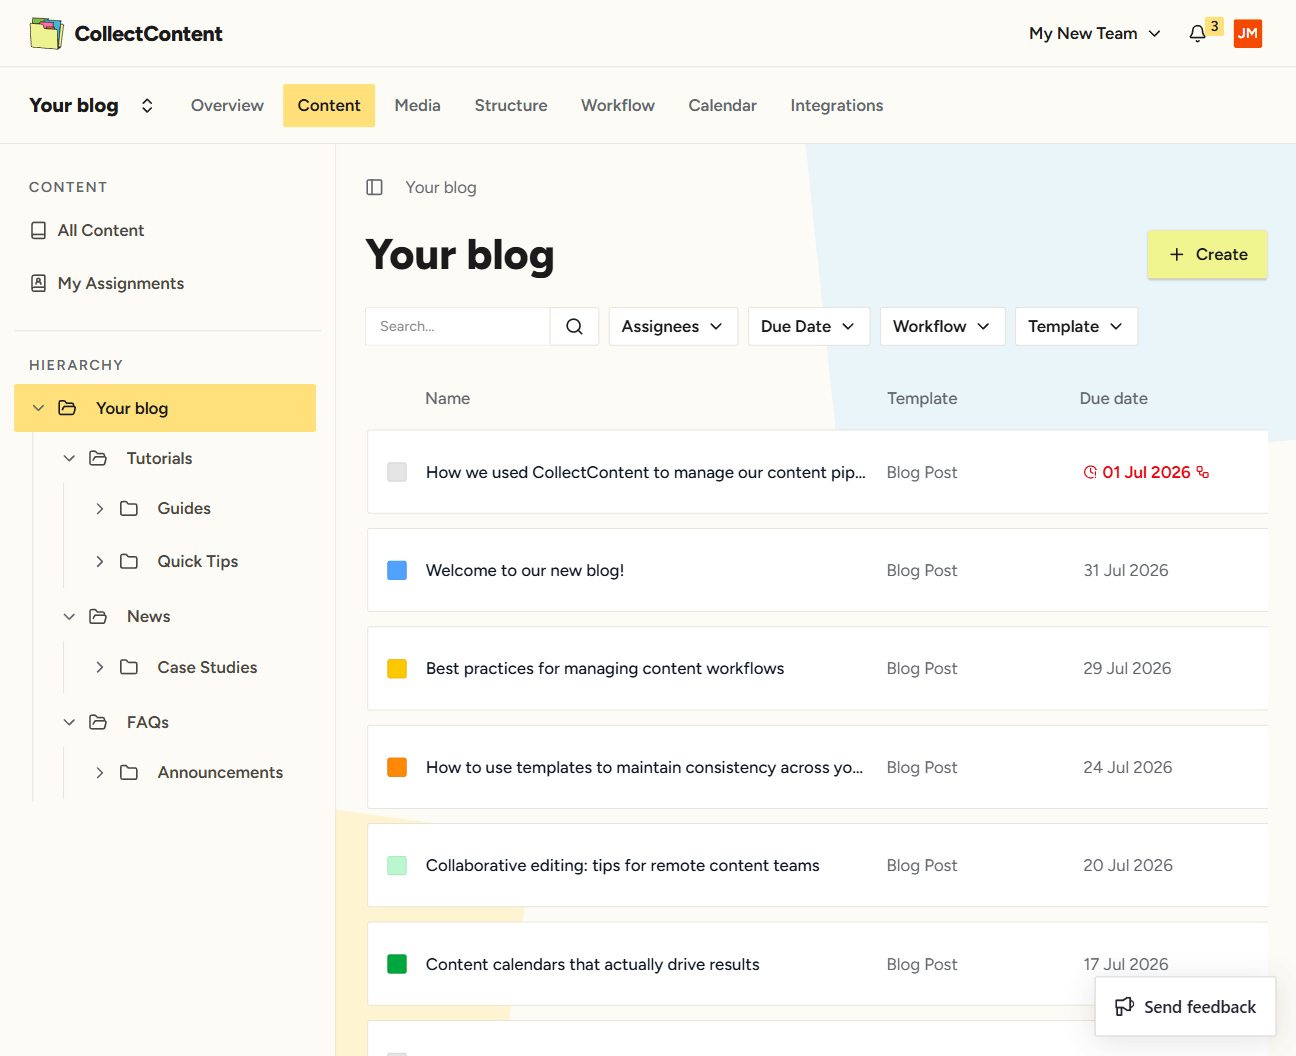Toggle the sidebar panel icon near breadcrumb
The image size is (1296, 1056).
(374, 187)
